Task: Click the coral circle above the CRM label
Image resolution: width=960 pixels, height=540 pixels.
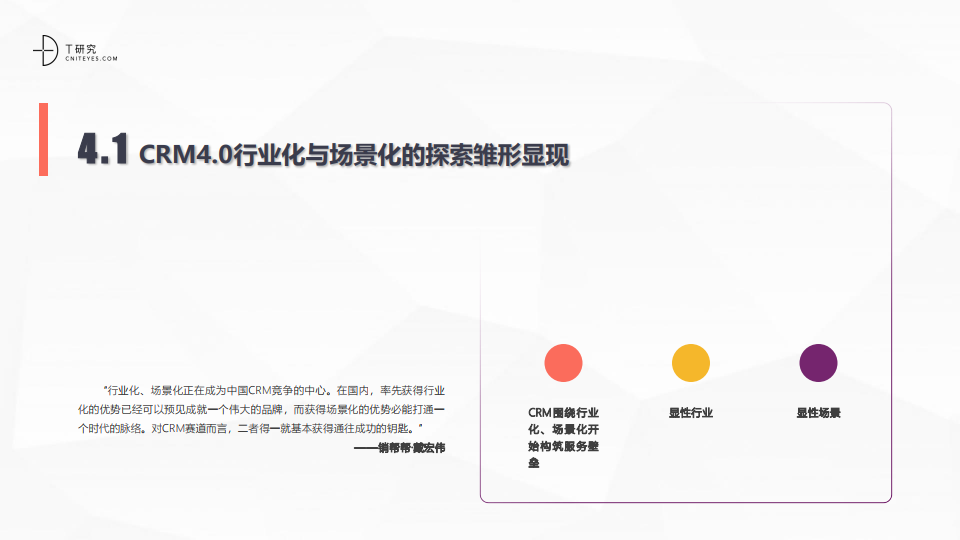Action: (x=563, y=362)
